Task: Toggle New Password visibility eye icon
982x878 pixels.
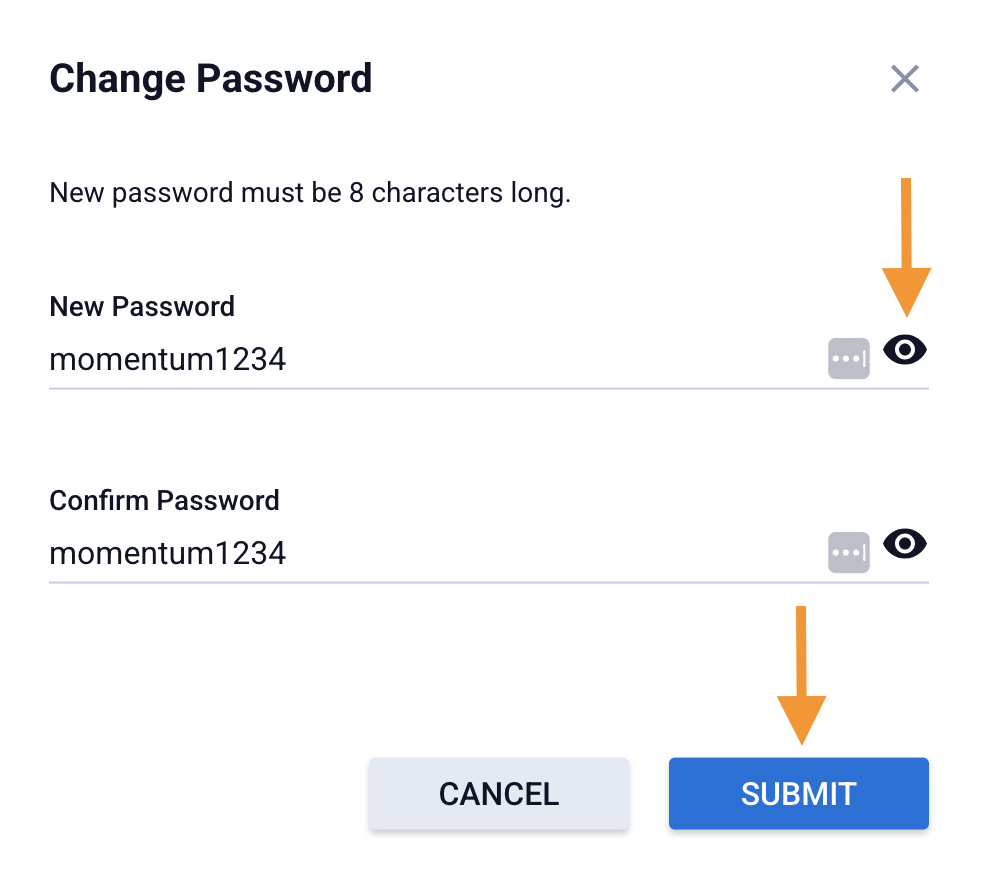Action: click(905, 350)
